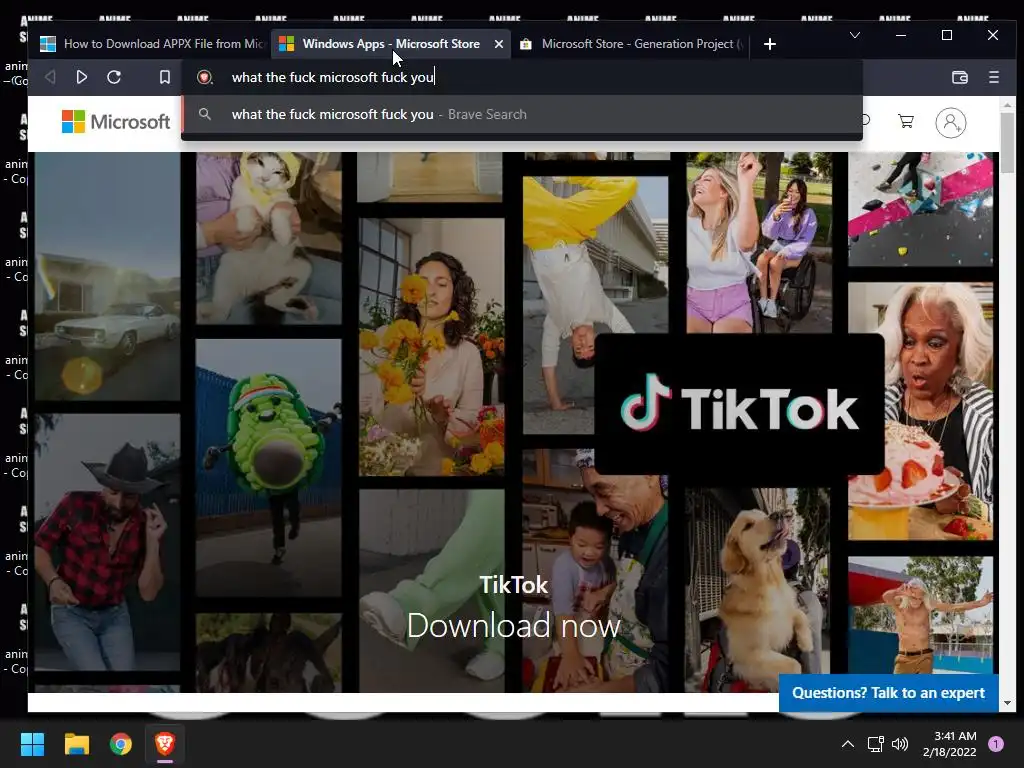Viewport: 1024px width, 768px height.
Task: Open the account sign-in avatar icon
Action: [950, 122]
